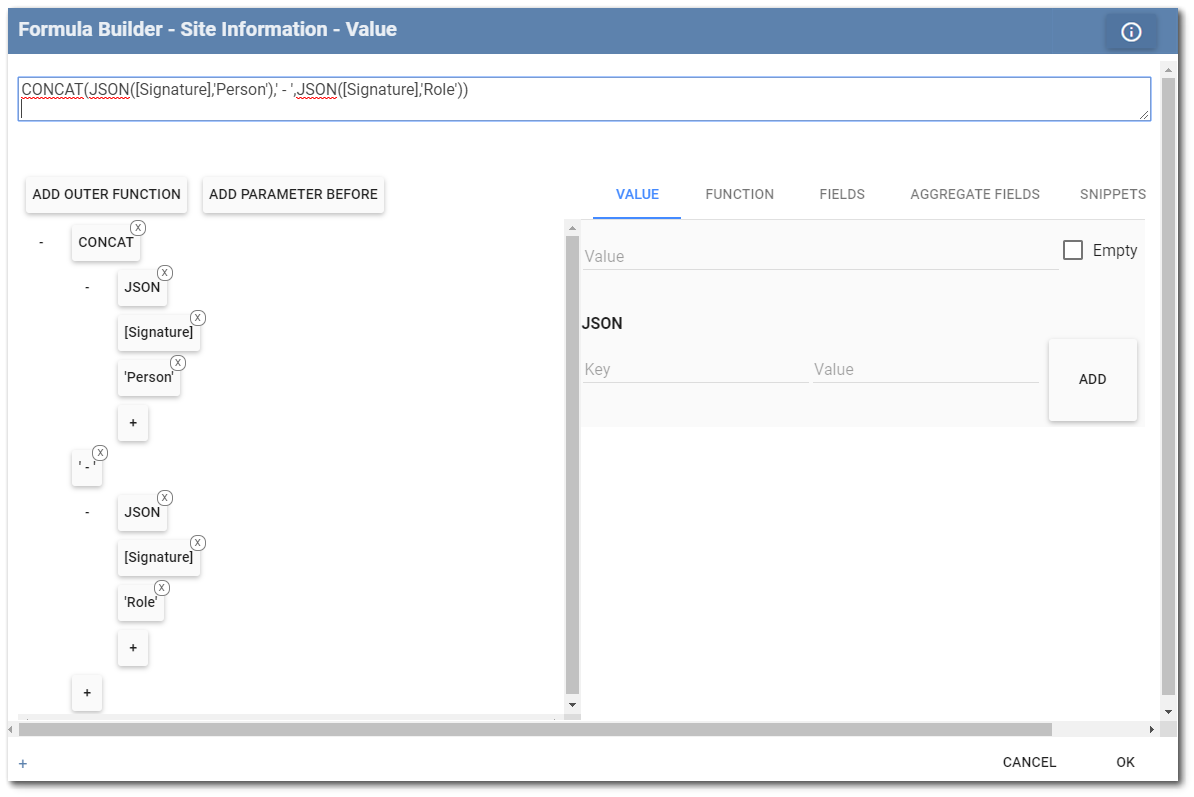Open the FIELDS tab
This screenshot has height=797, width=1194.
point(842,194)
